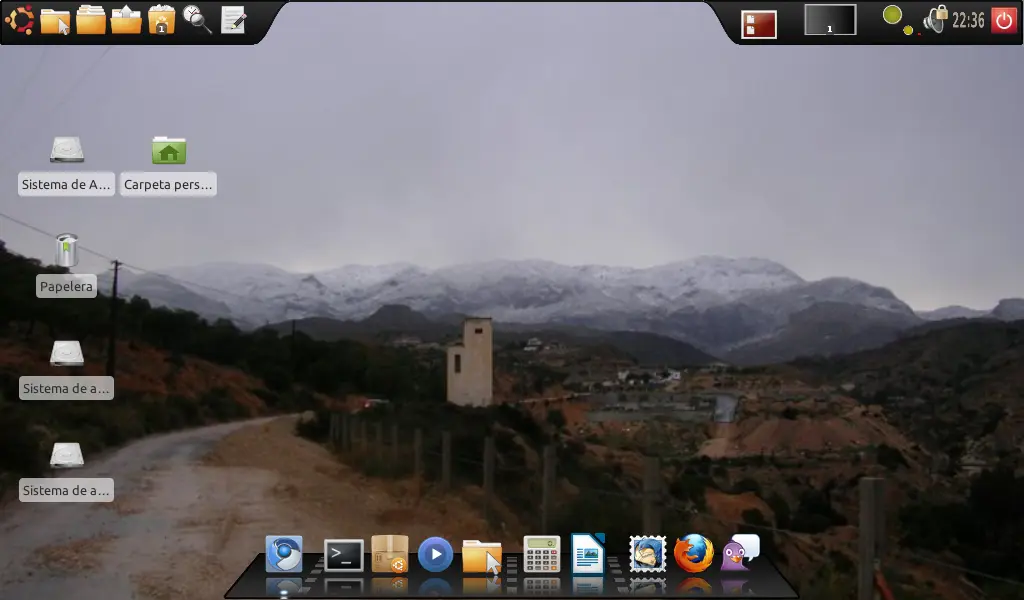This screenshot has height=600, width=1024.
Task: Click the red show-desktop applet
Action: (759, 24)
